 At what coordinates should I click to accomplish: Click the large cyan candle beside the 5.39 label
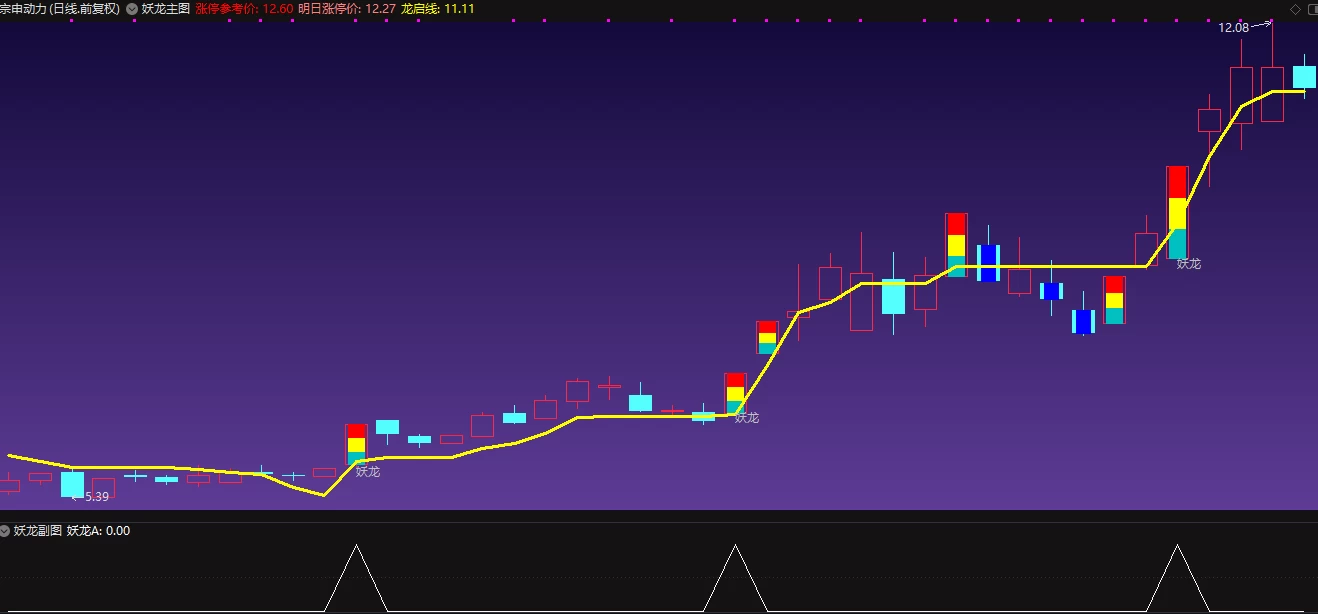(72, 484)
